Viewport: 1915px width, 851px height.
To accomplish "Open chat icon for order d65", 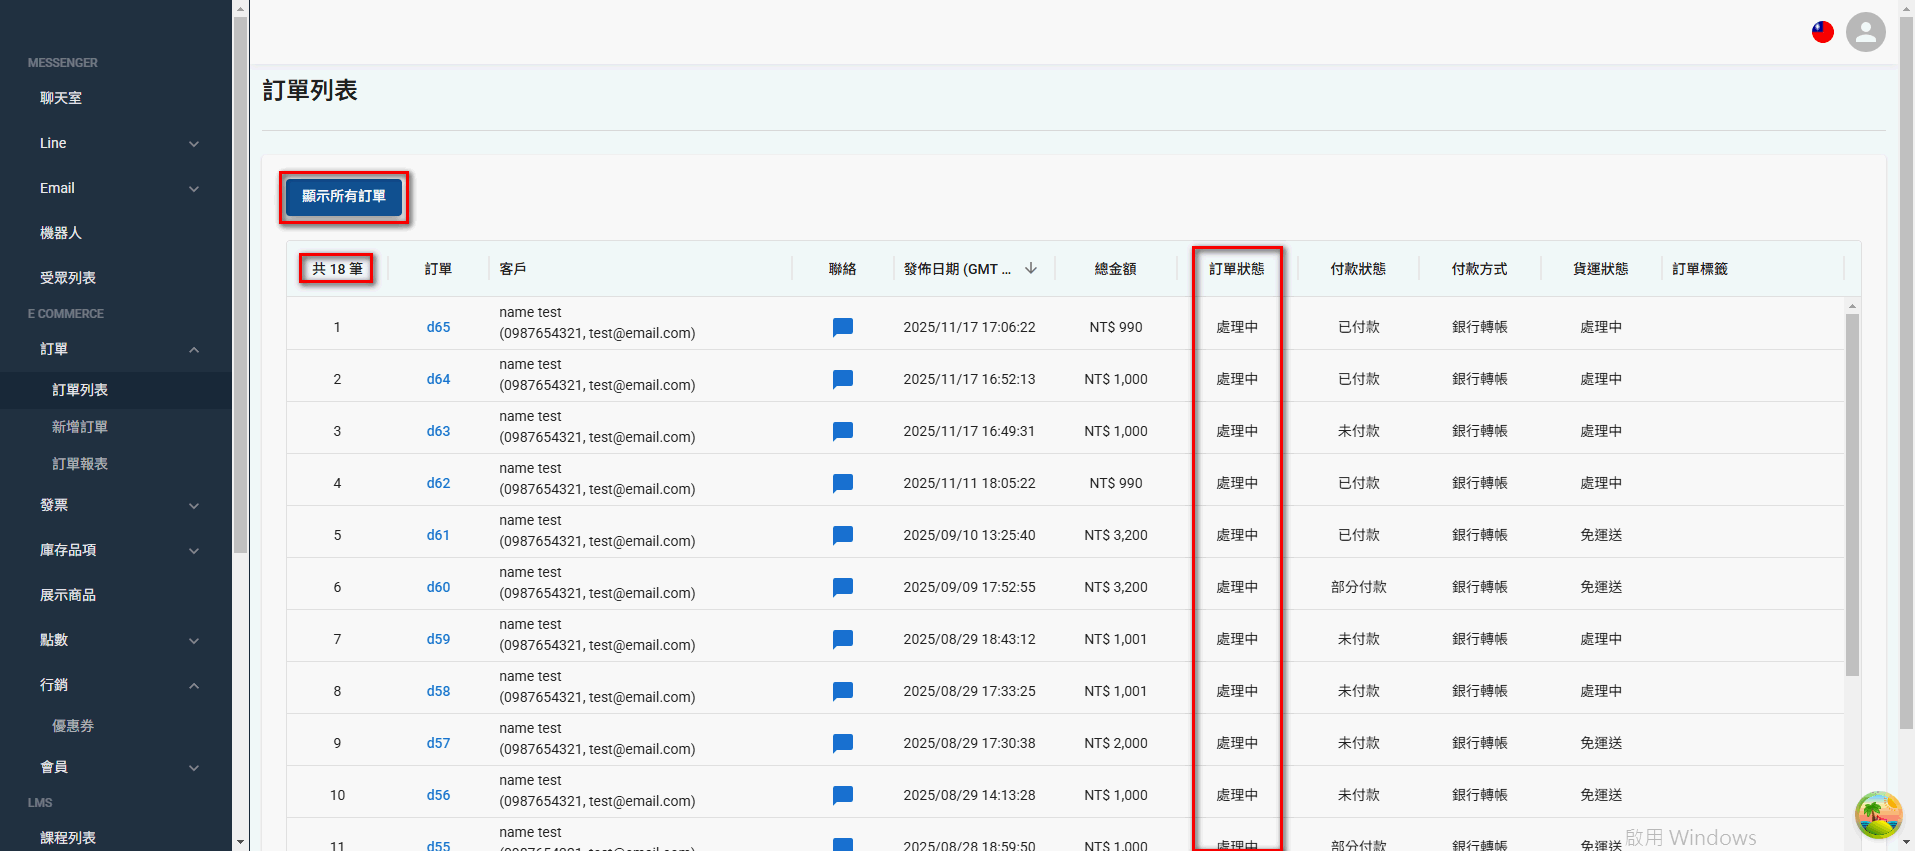I will tap(842, 327).
